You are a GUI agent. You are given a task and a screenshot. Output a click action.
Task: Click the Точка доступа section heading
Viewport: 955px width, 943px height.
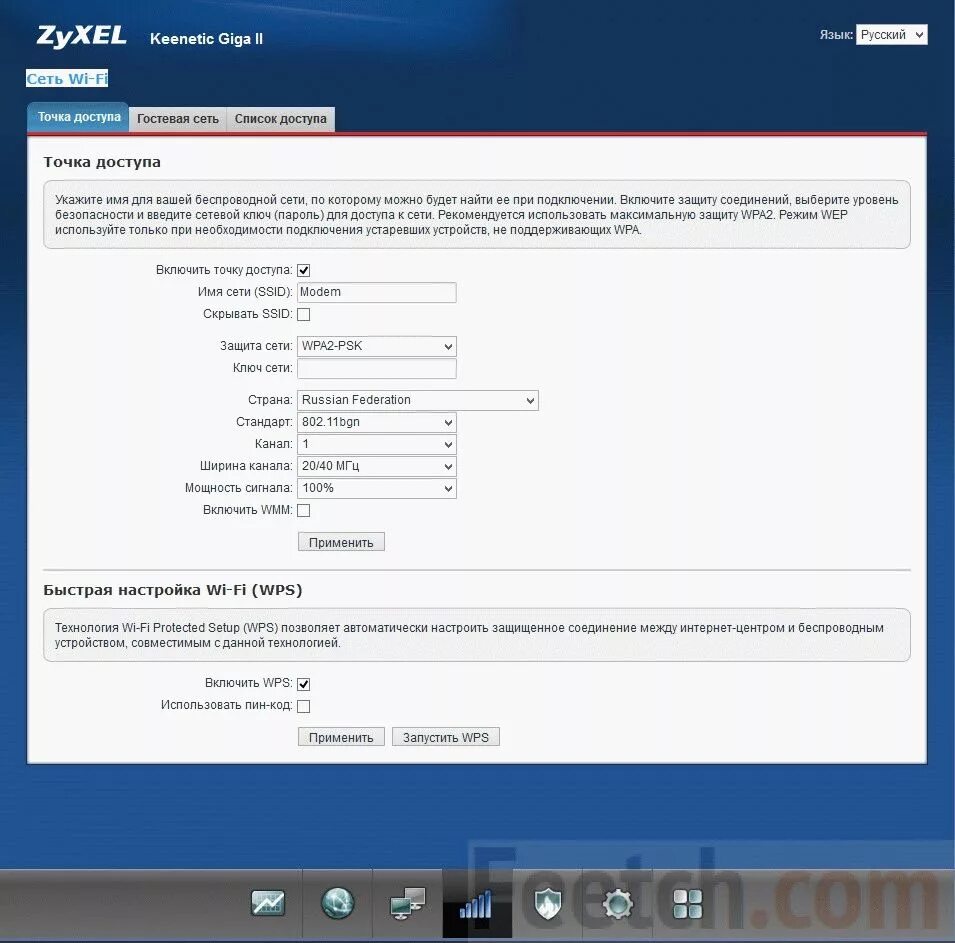tap(102, 162)
